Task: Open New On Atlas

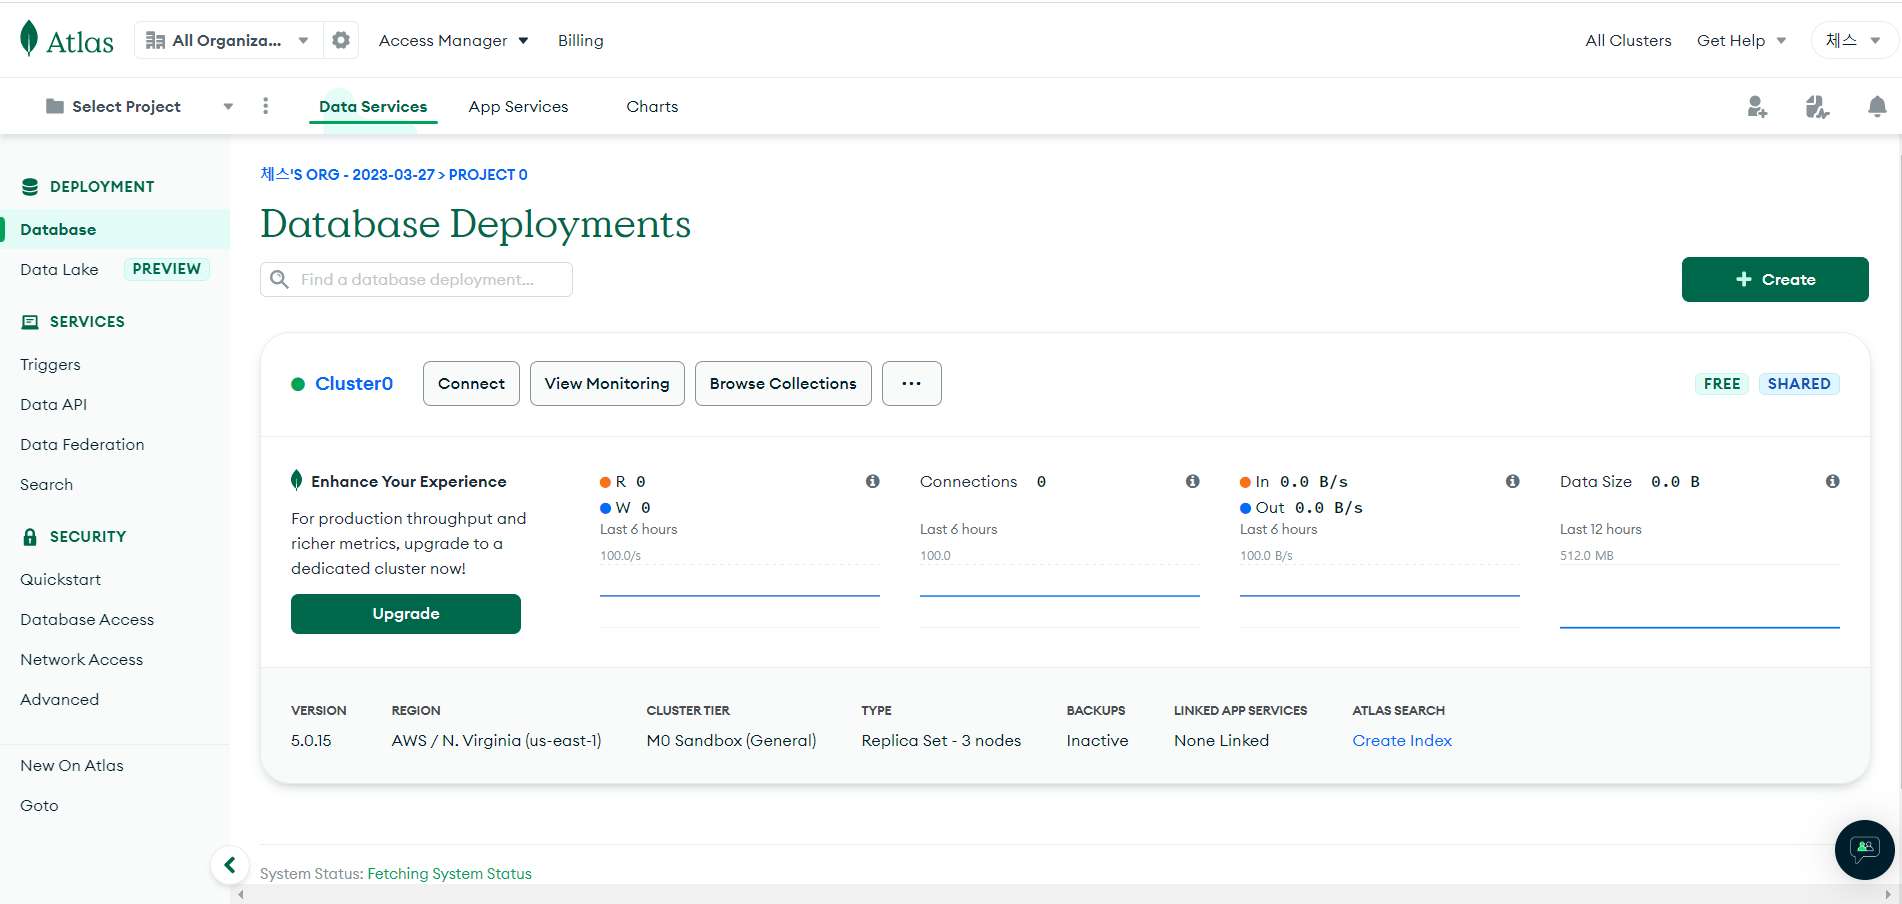Action: pos(72,766)
